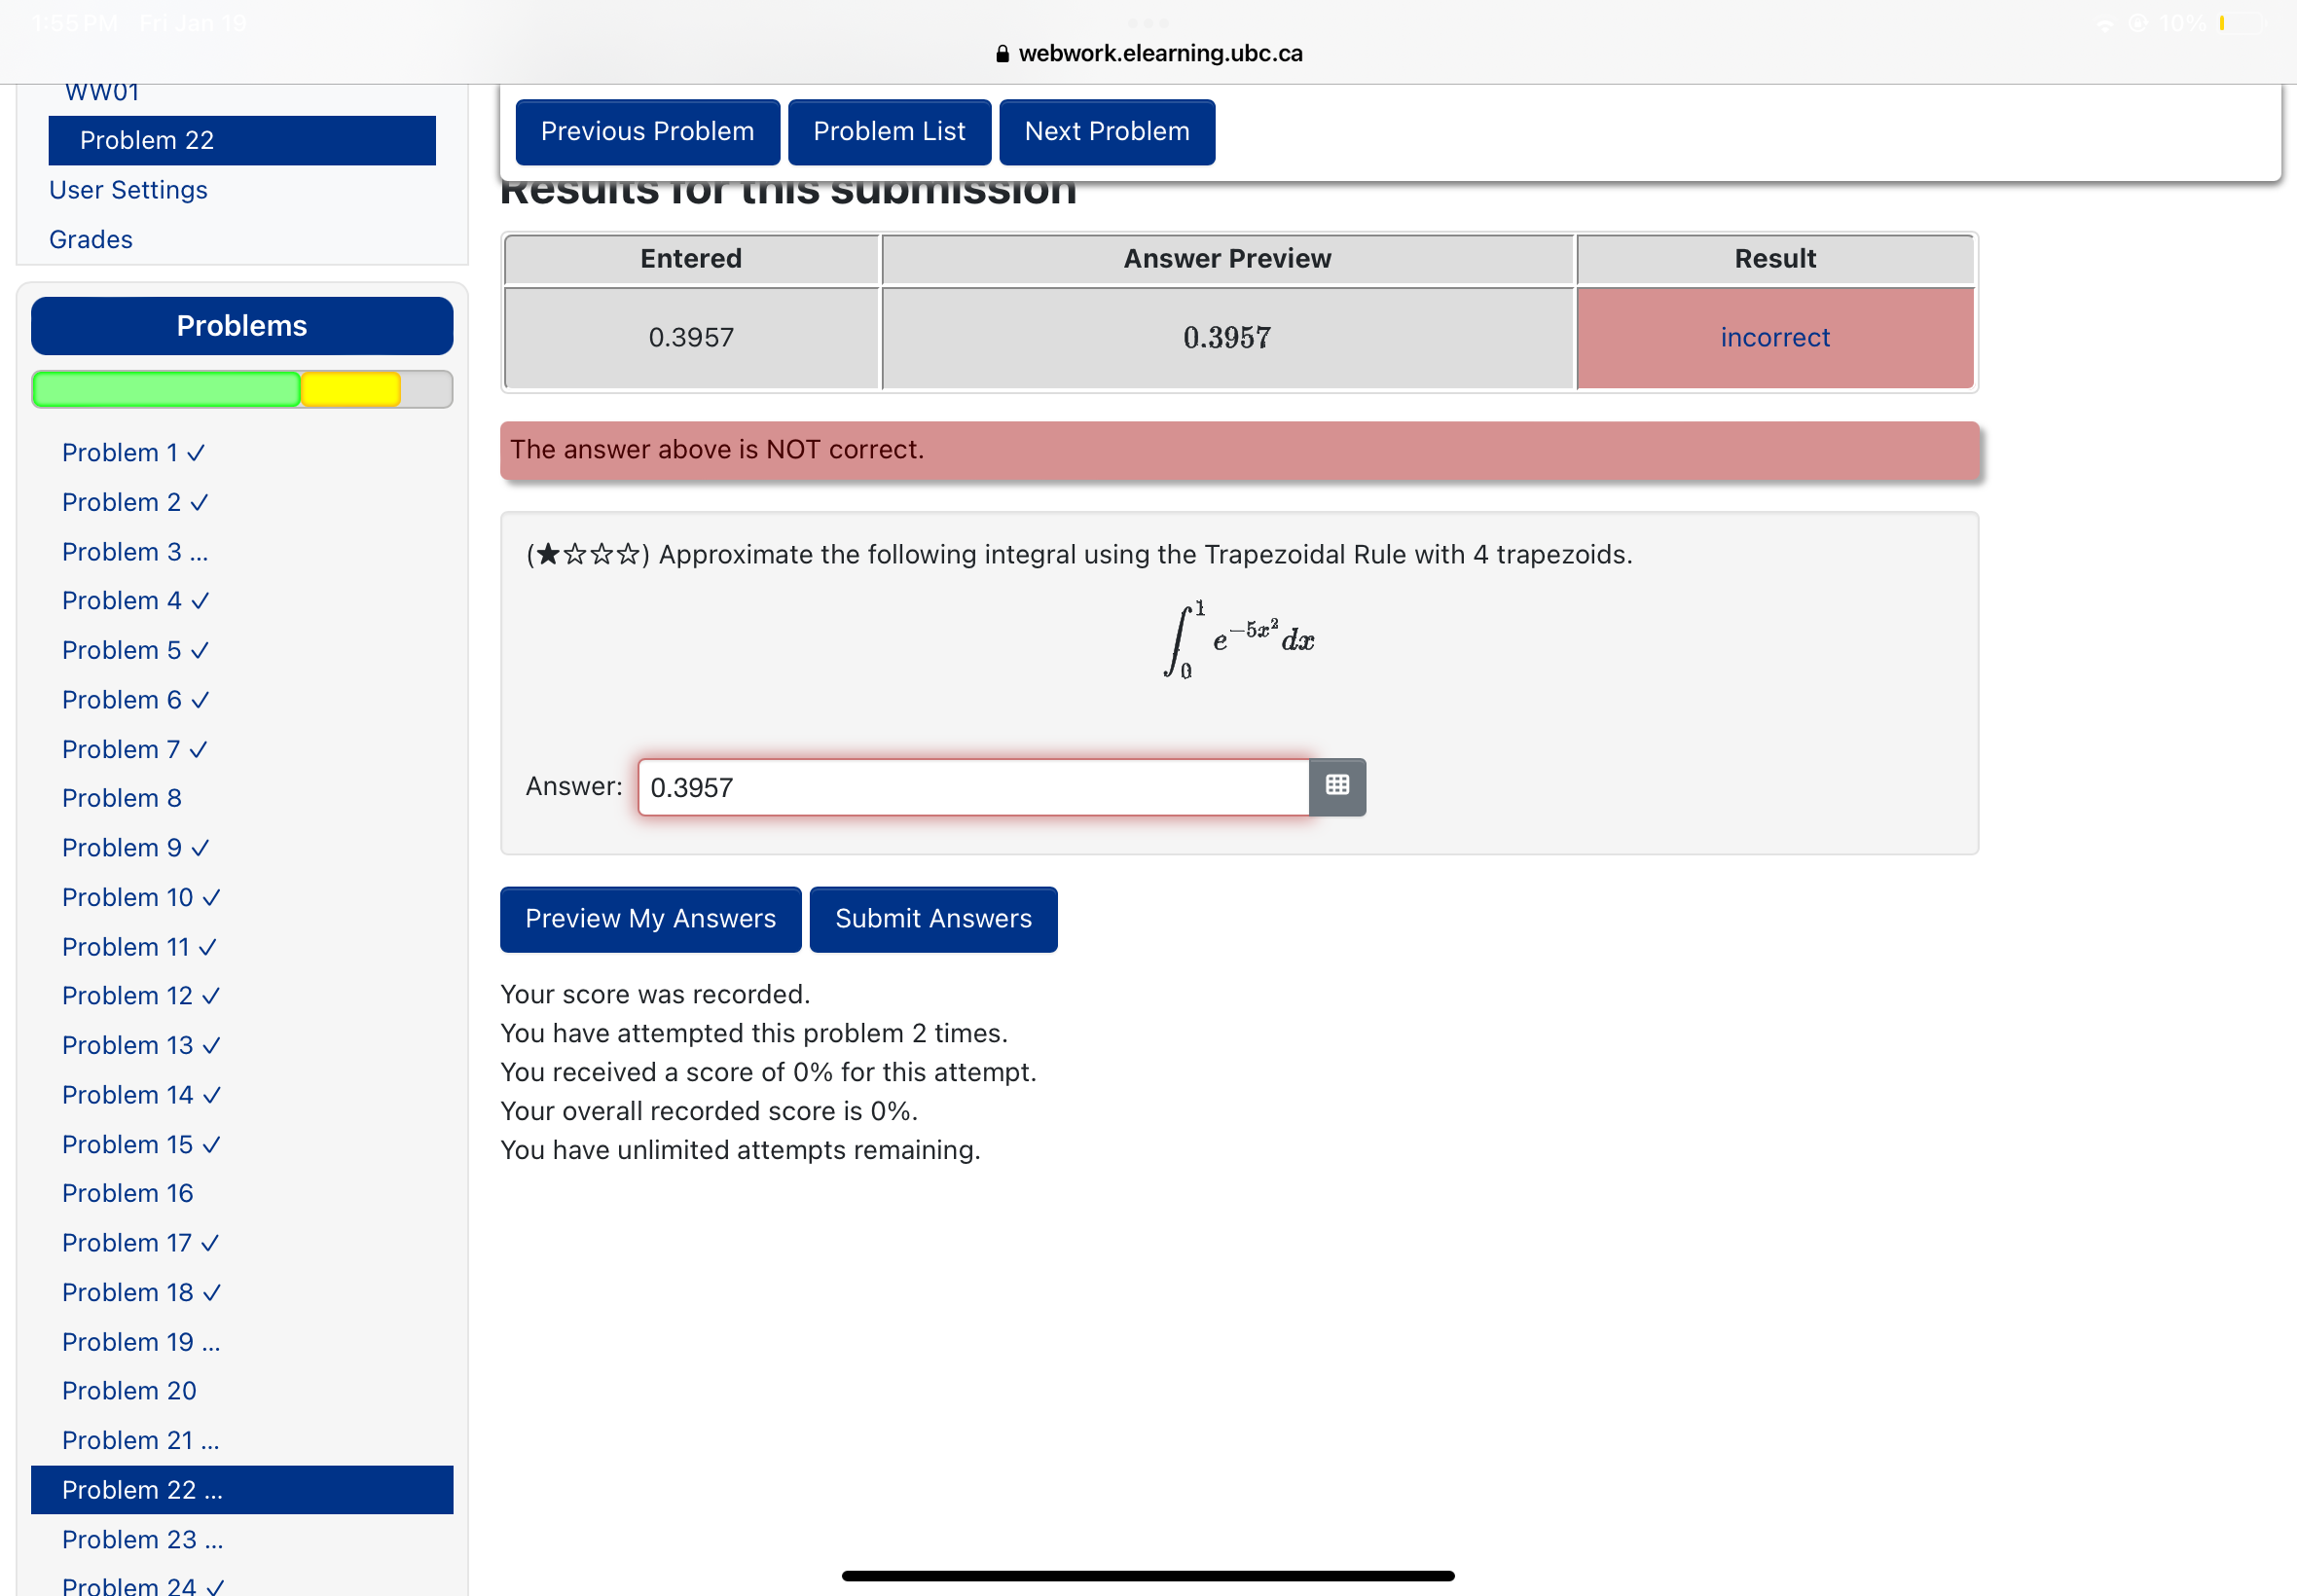Image resolution: width=2297 pixels, height=1596 pixels.
Task: Expand Problem 19 subitems
Action: pyautogui.click(x=212, y=1342)
